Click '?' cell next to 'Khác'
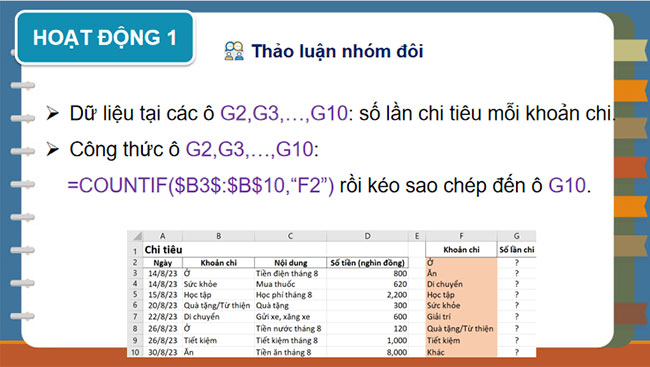Image resolution: width=650 pixels, height=367 pixels. (517, 352)
